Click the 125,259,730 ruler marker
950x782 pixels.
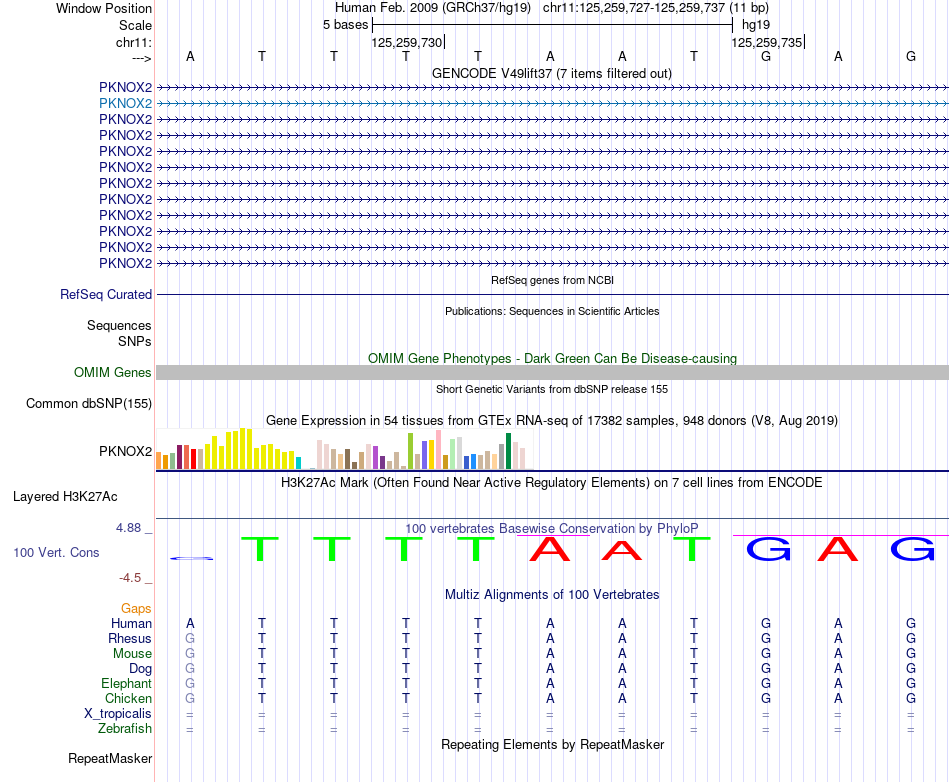[x=407, y=42]
